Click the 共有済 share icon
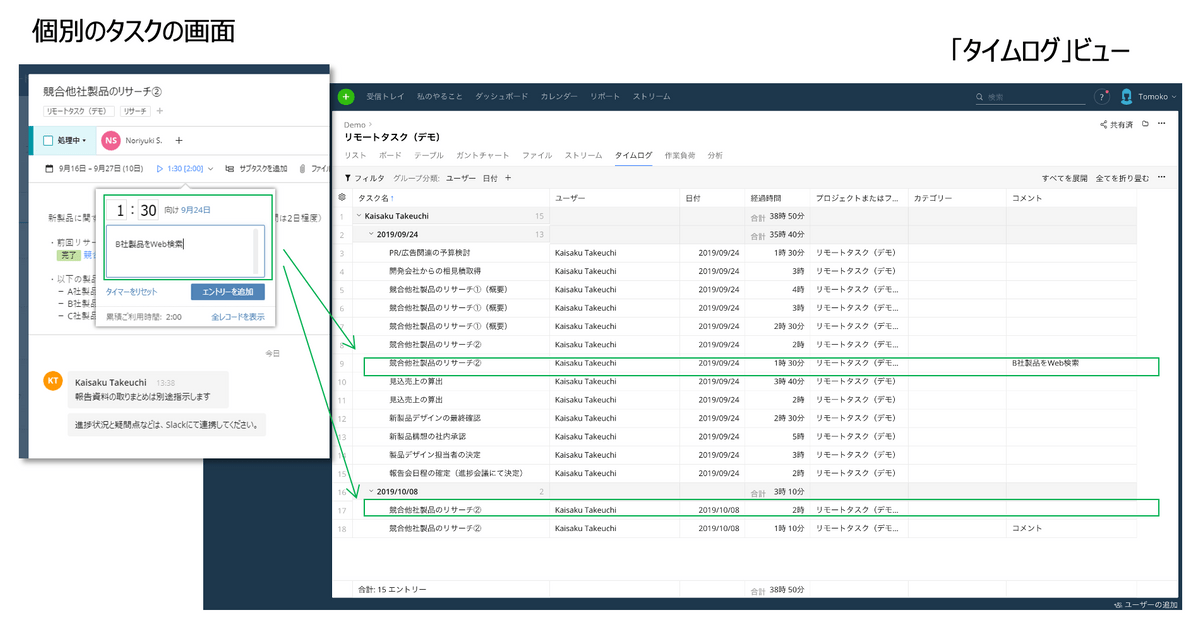 1103,125
